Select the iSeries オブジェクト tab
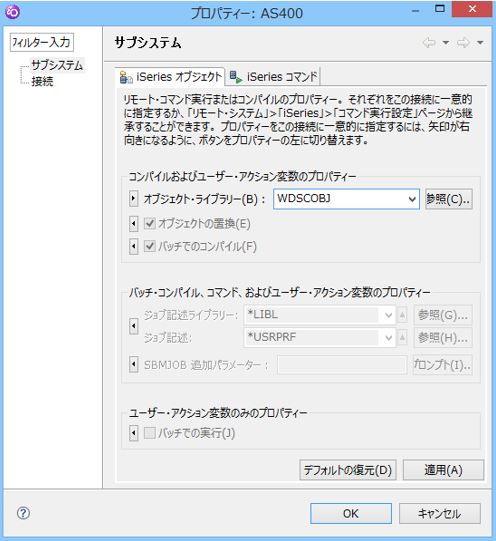Image resolution: width=496 pixels, height=541 pixels. tap(170, 77)
